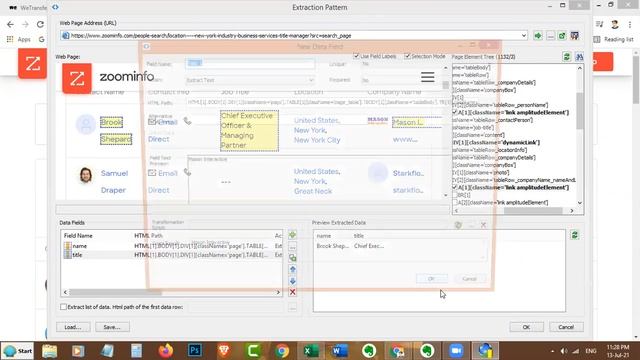Viewport: 640px width, 360px height.
Task: Click Starkflo company link
Action: point(408,173)
